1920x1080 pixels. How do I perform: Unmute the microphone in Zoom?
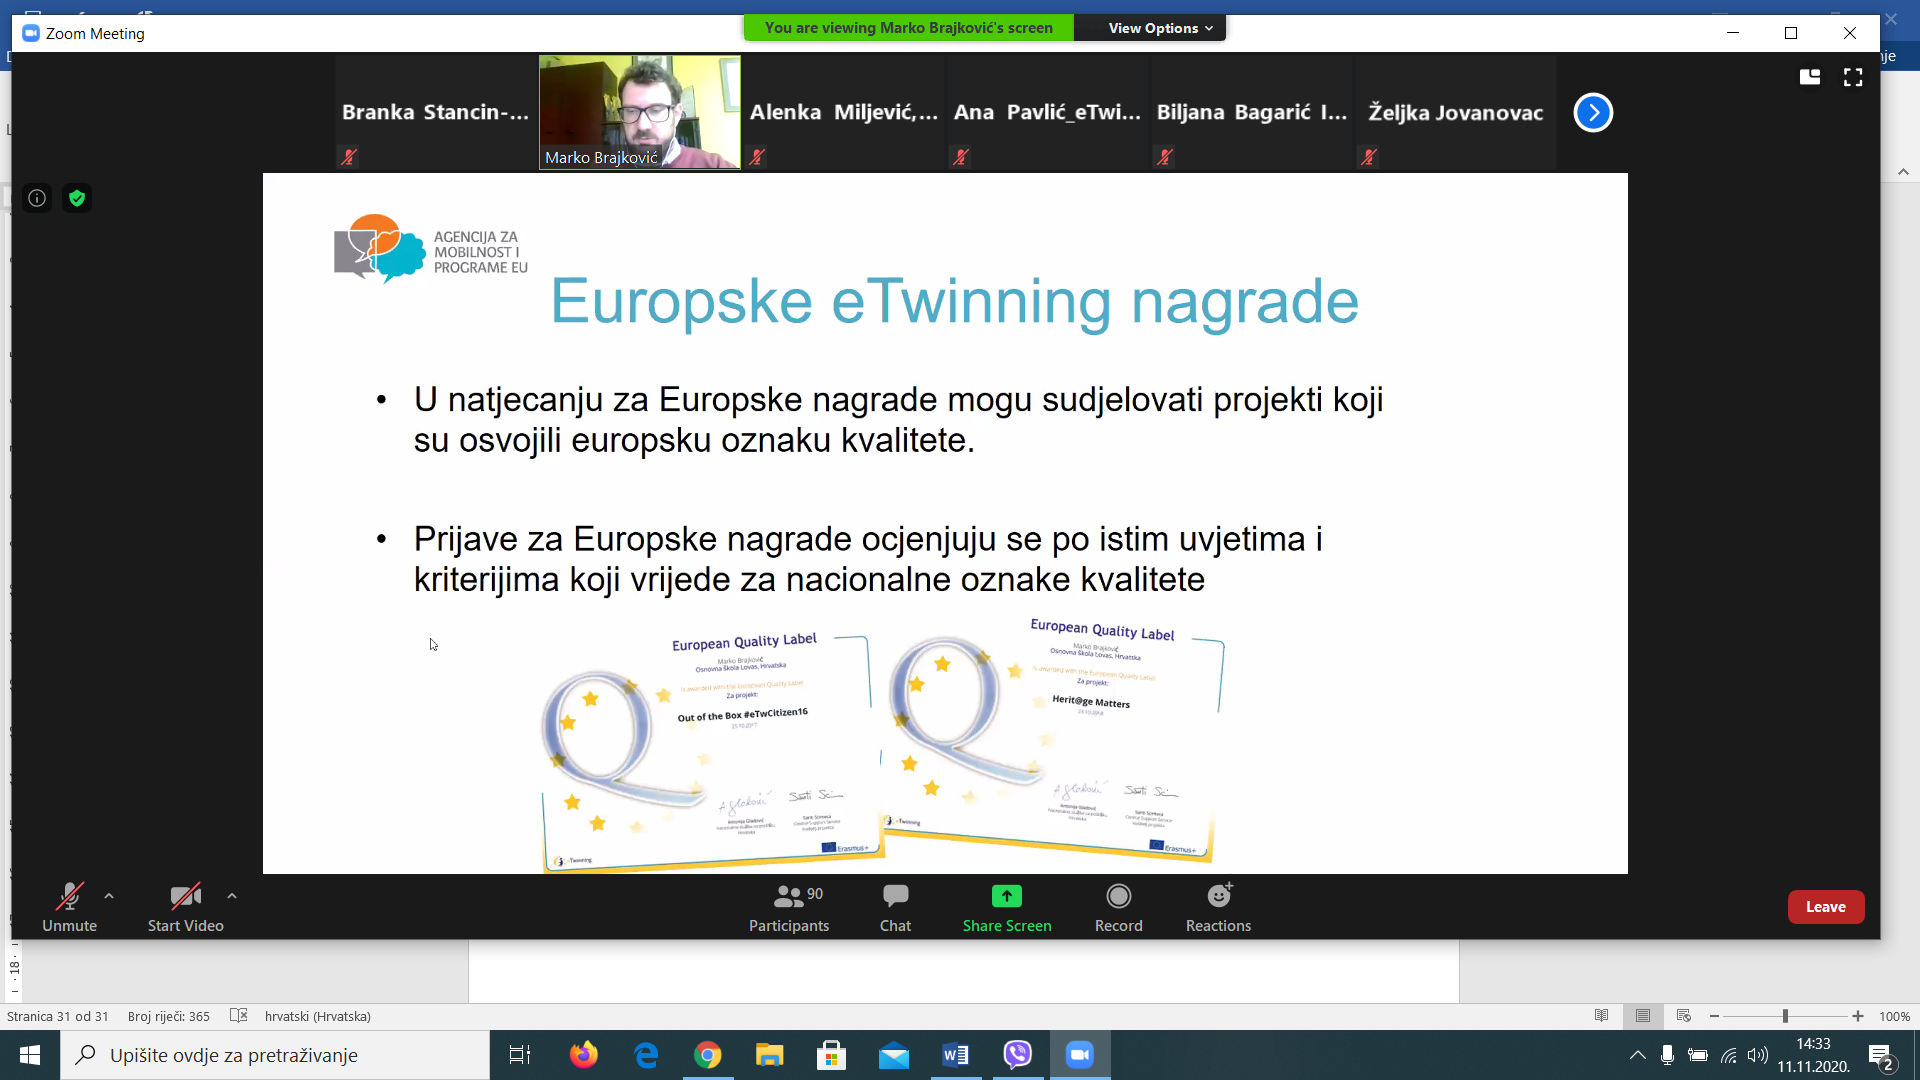point(69,907)
